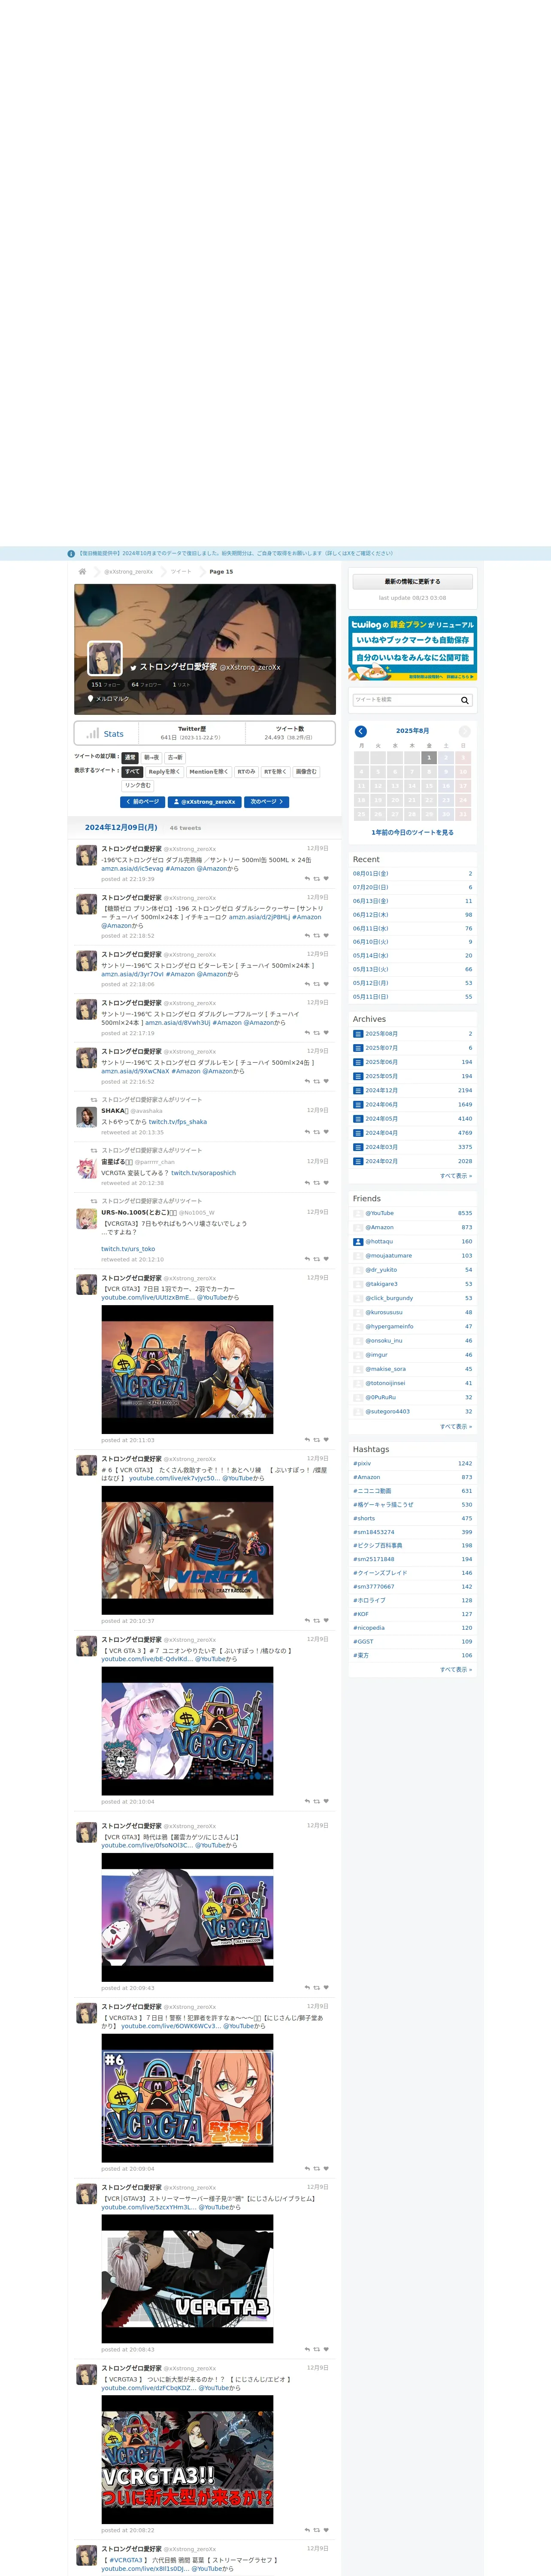Screen dimensions: 551x2576
Task: Open amzn.asia/d/ic5evag link
Action: click(x=132, y=869)
